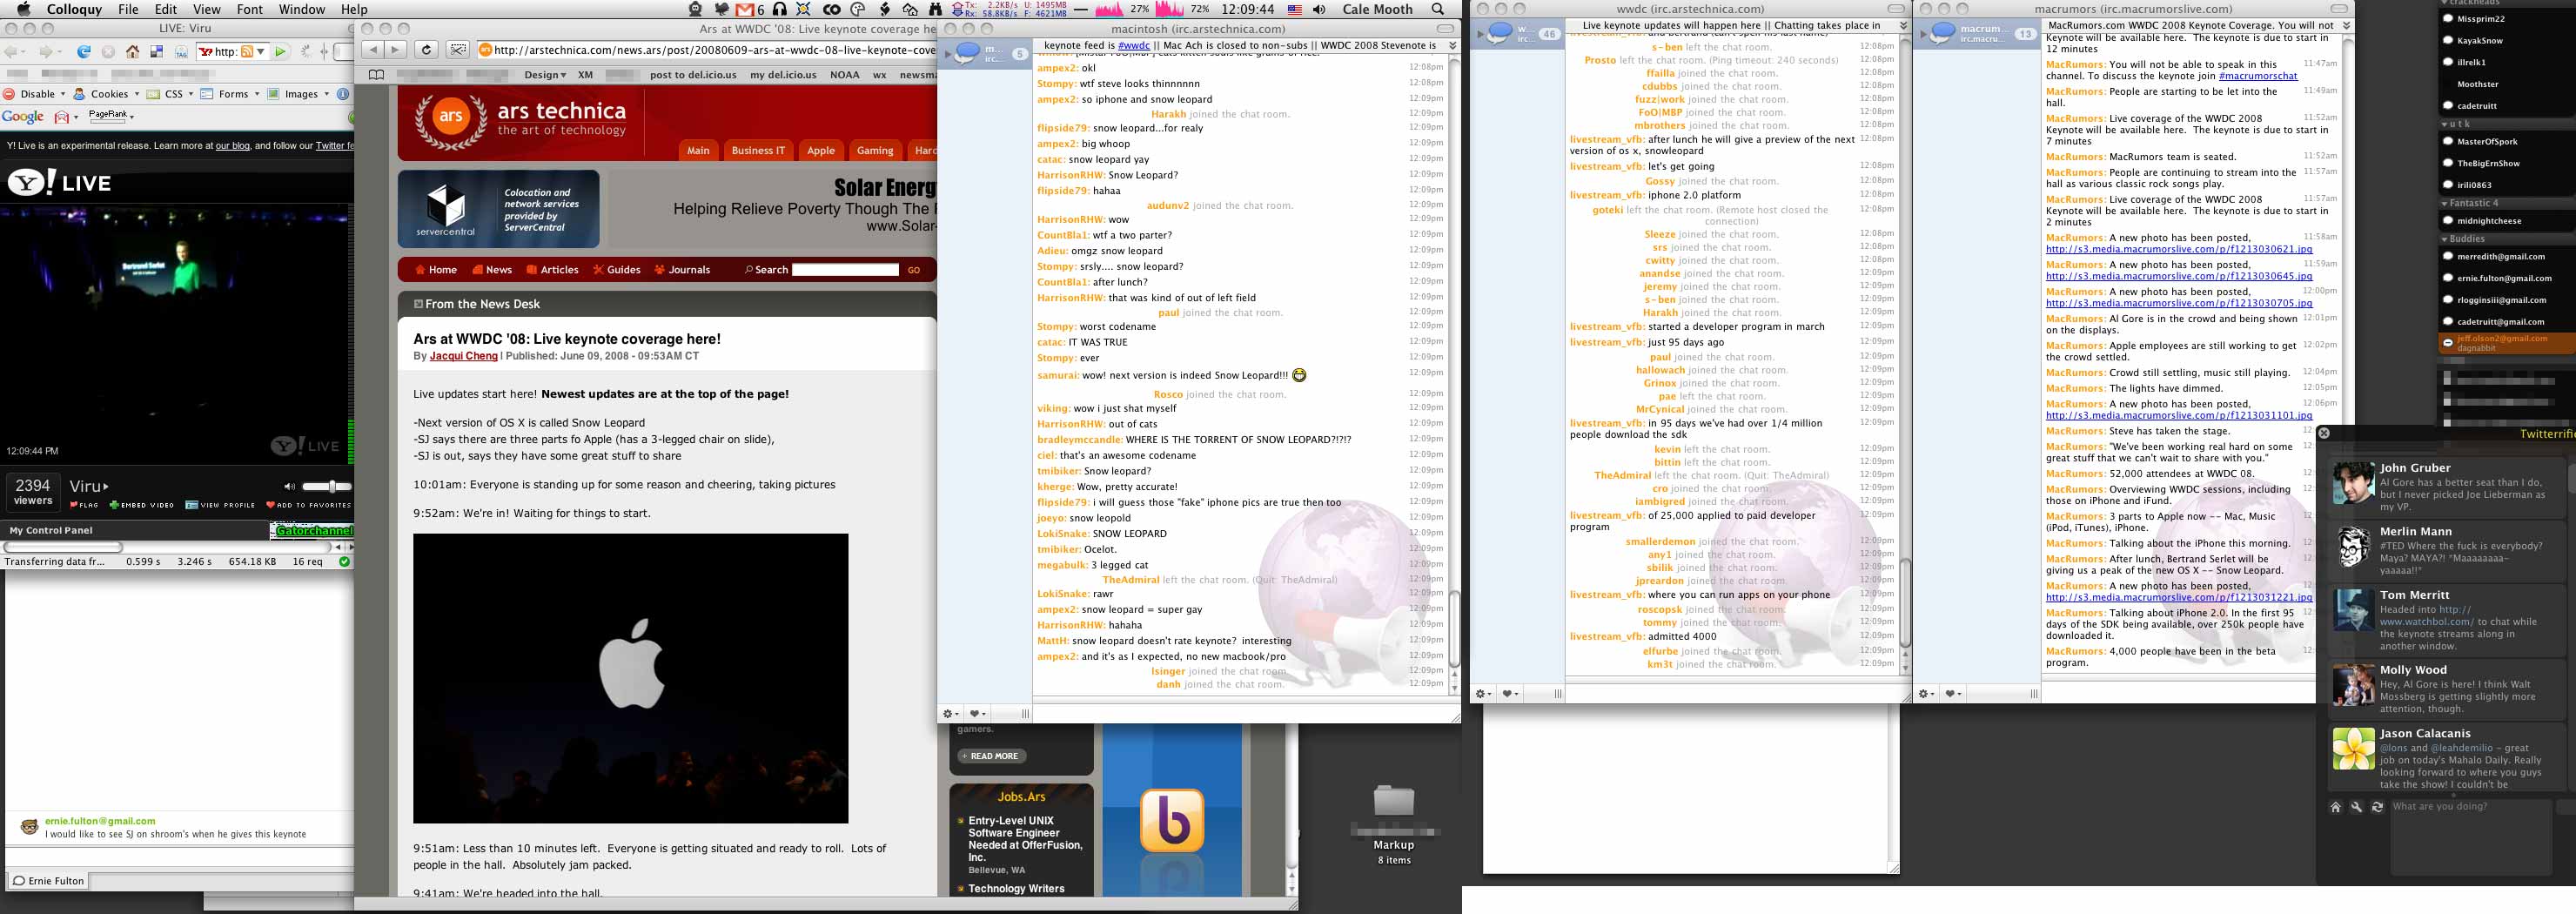The width and height of the screenshot is (2576, 914).
Task: Click the reload button in Ars Technica browser
Action: [x=426, y=50]
